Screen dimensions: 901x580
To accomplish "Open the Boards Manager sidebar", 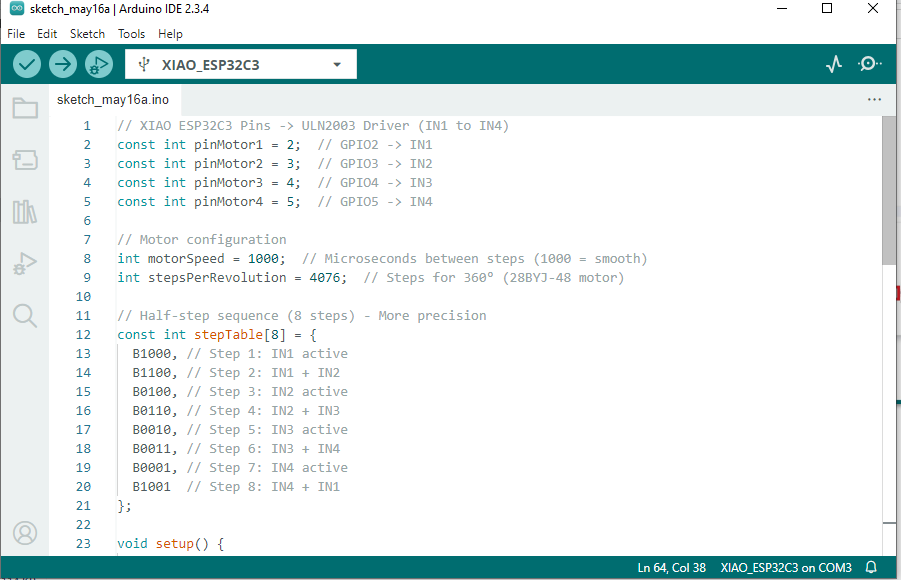I will click(x=25, y=160).
